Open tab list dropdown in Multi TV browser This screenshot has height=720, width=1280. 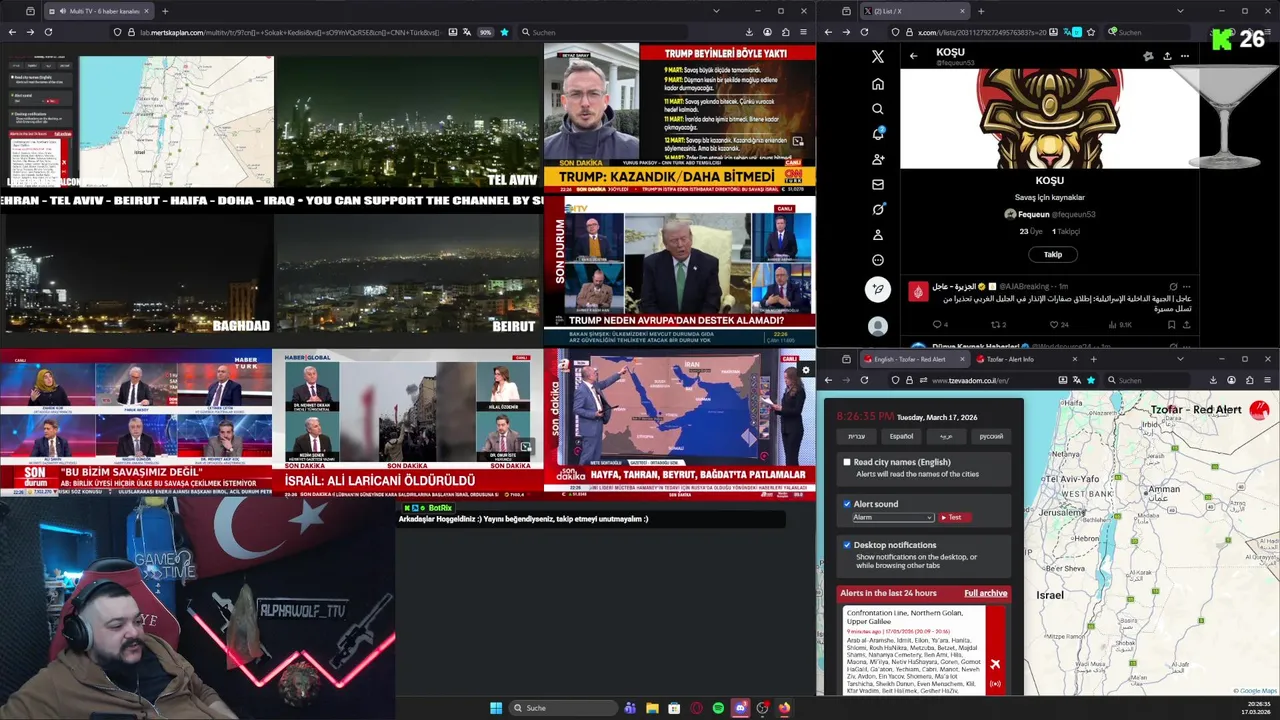716,11
